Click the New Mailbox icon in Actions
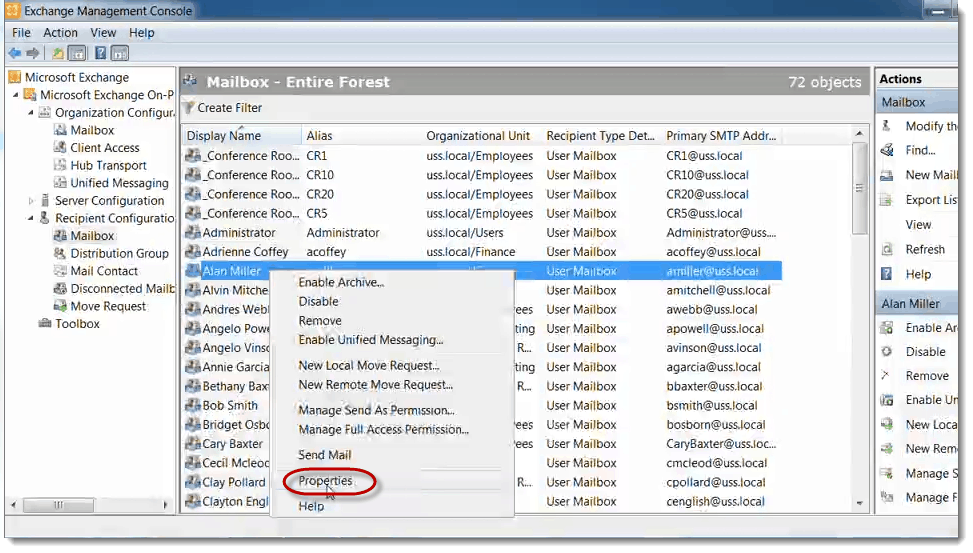 [887, 175]
